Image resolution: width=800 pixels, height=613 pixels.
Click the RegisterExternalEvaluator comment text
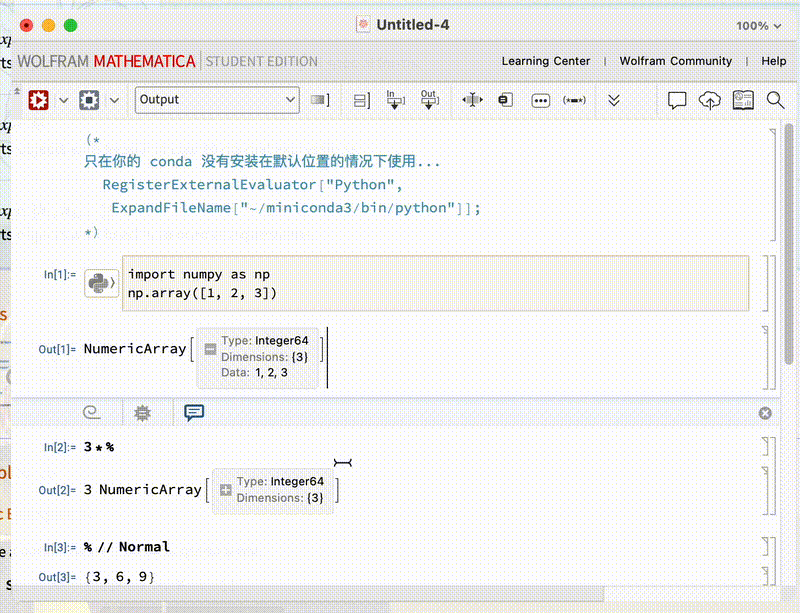(x=252, y=185)
